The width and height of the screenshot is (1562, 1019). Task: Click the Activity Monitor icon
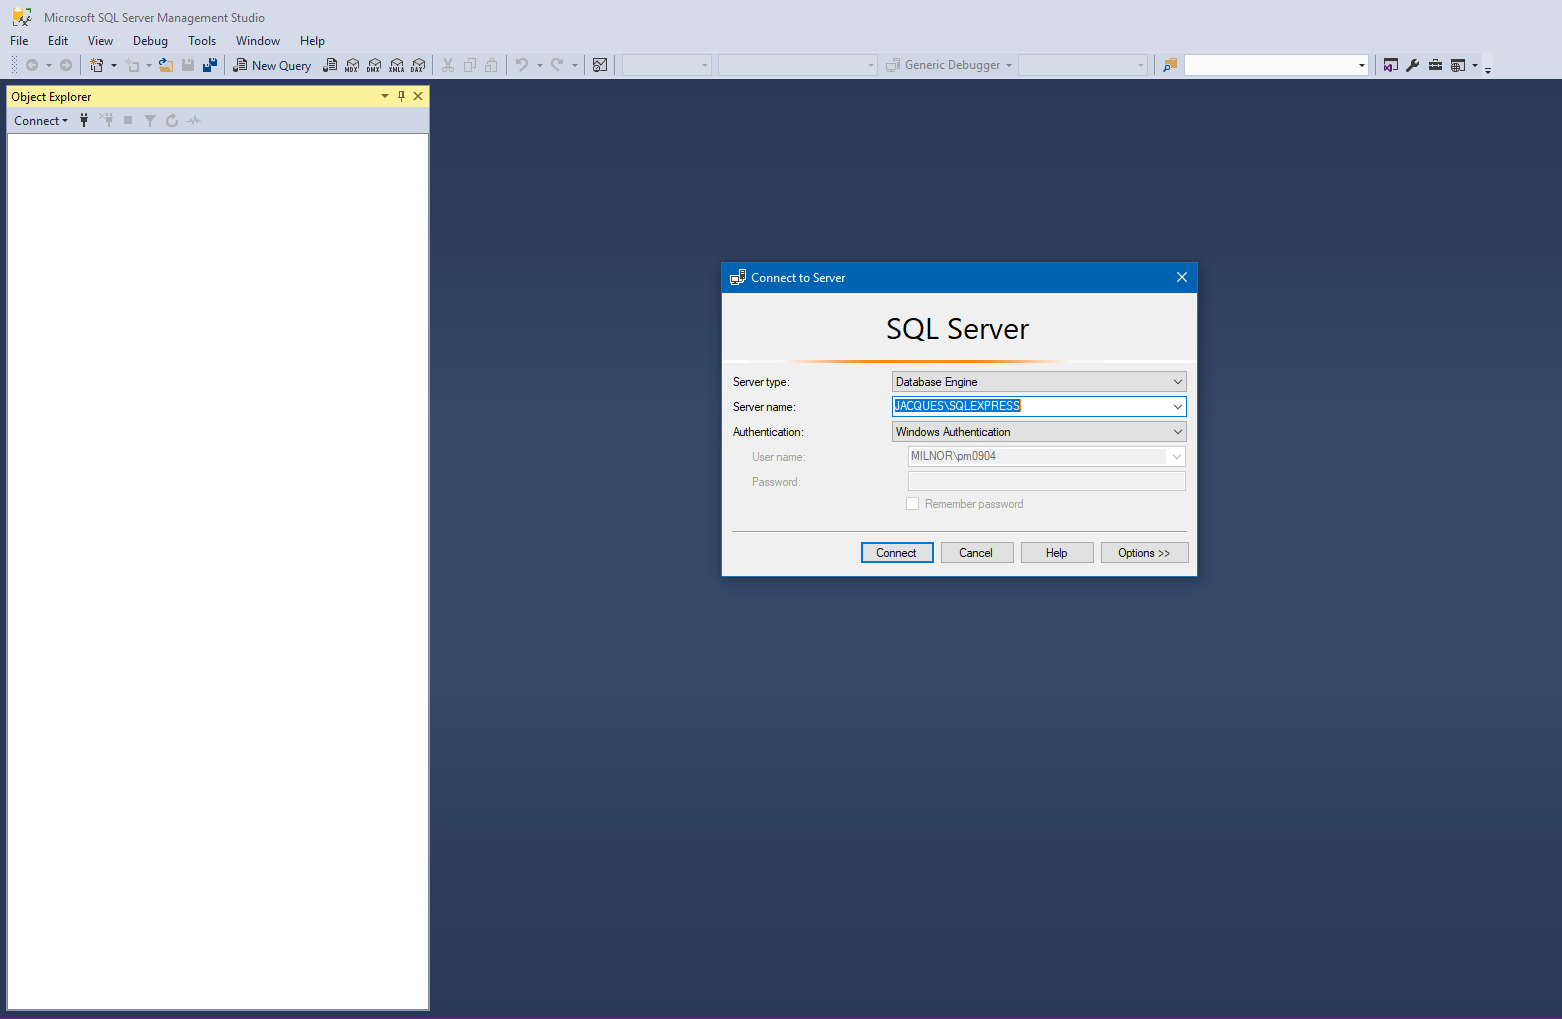[x=600, y=65]
